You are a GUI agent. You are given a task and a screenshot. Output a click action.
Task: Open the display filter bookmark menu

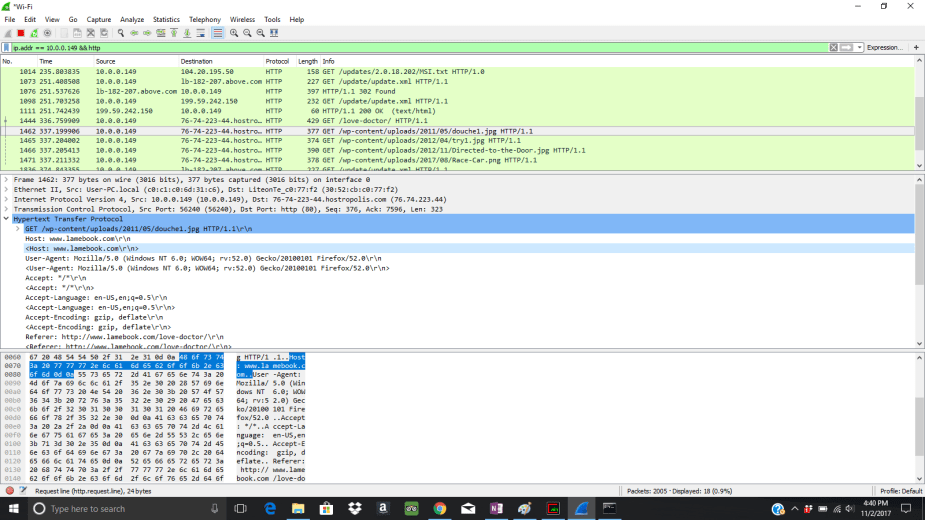point(6,48)
